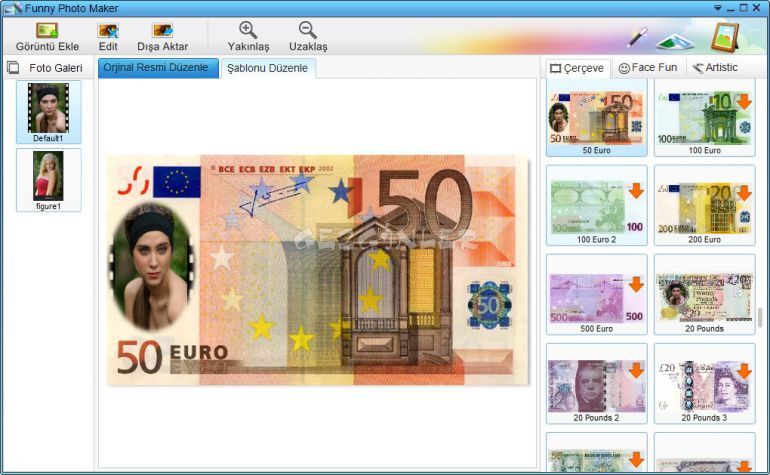Choose the 20 Pounds template
770x475 pixels.
[705, 295]
